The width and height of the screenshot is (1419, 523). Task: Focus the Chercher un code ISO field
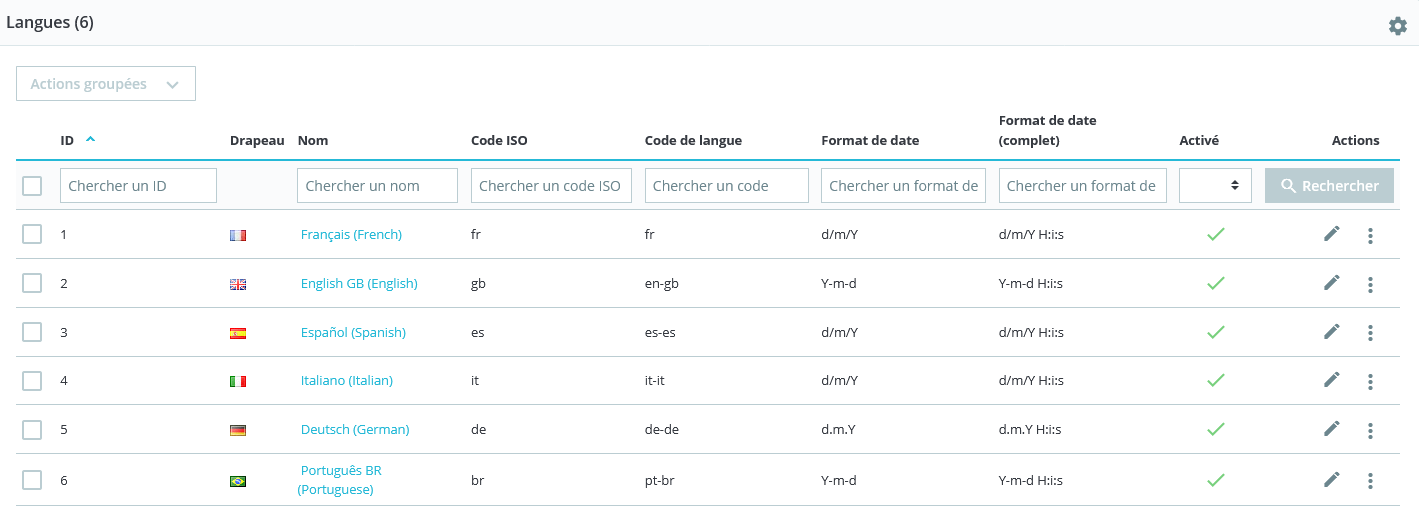(551, 186)
